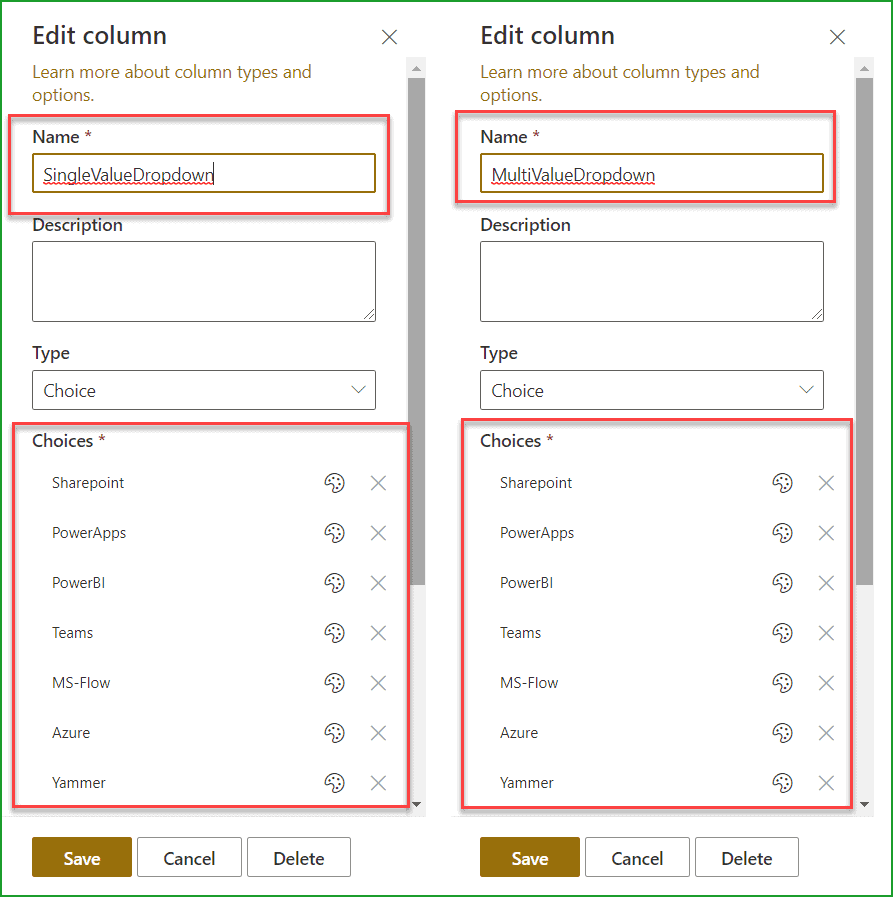This screenshot has height=897, width=893.
Task: Open color palette for PowerBI in right panel
Action: [782, 583]
